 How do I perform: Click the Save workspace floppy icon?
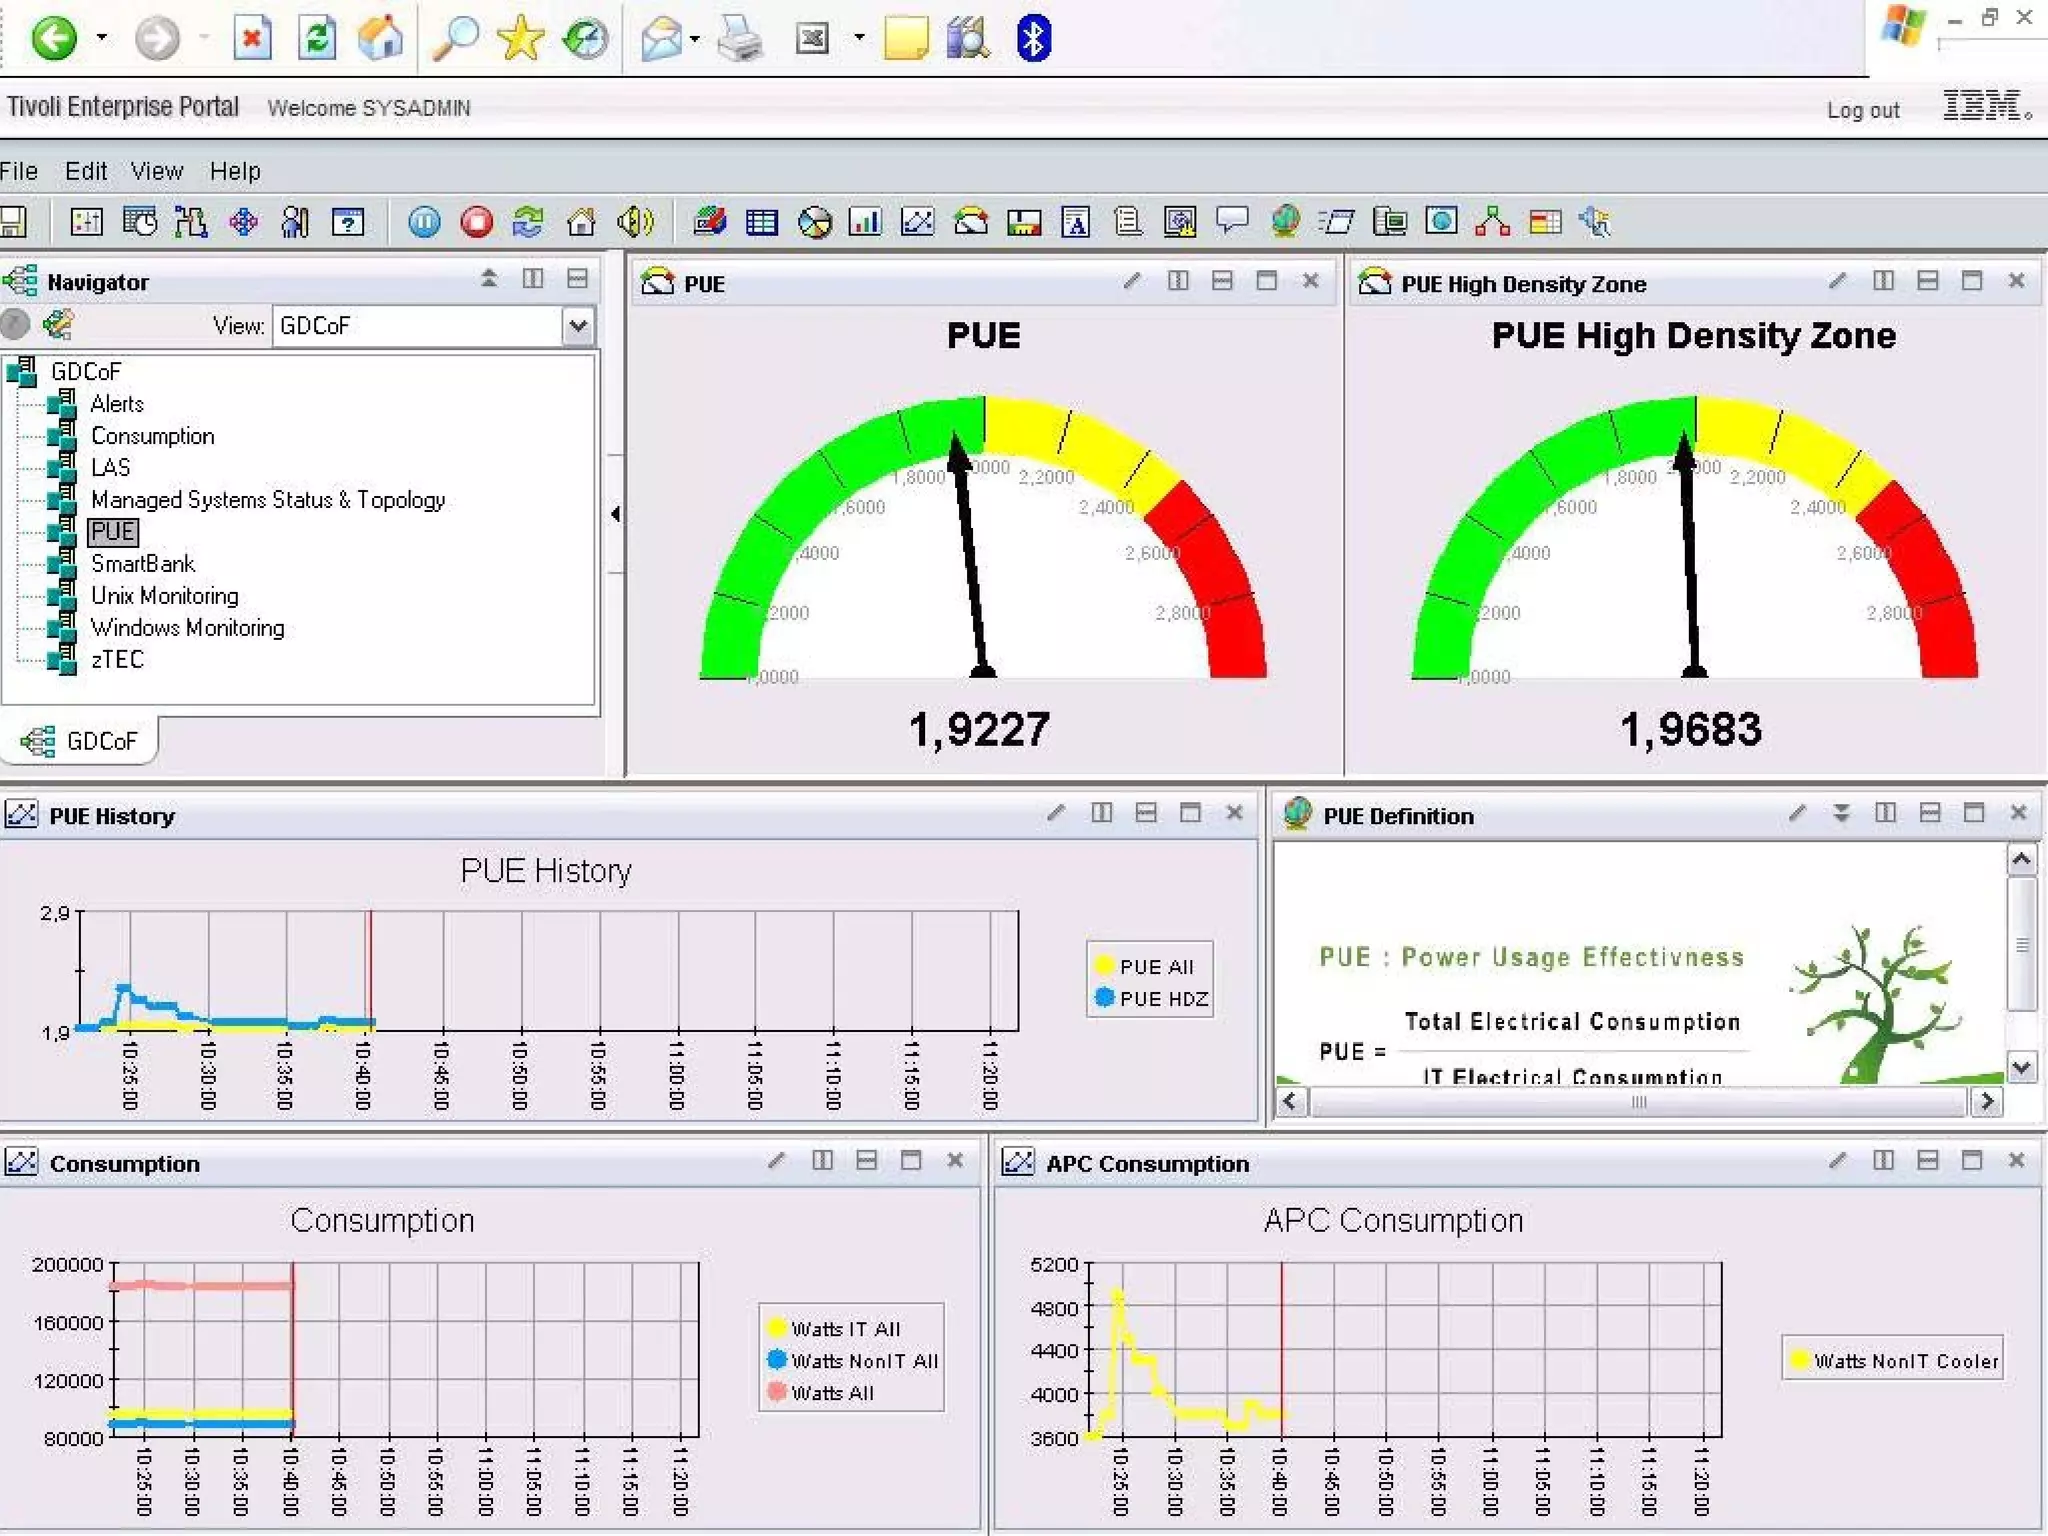[x=14, y=222]
